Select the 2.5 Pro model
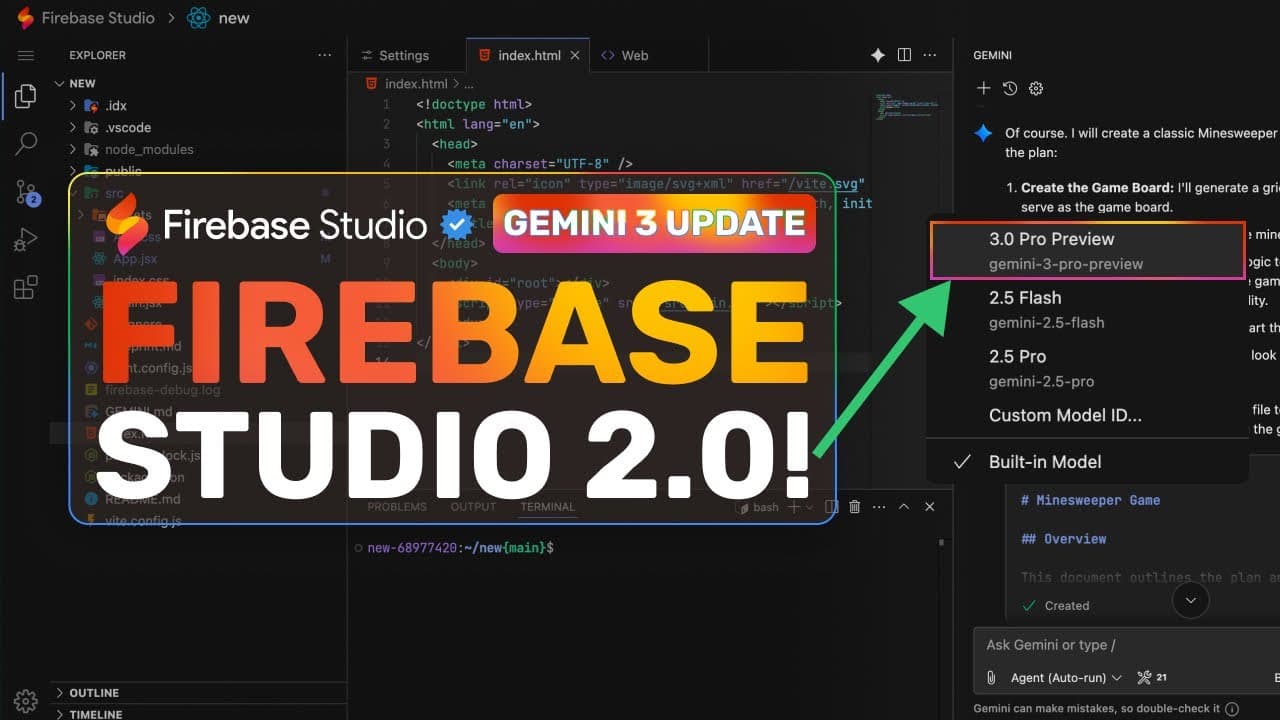This screenshot has height=720, width=1280. 1088,368
